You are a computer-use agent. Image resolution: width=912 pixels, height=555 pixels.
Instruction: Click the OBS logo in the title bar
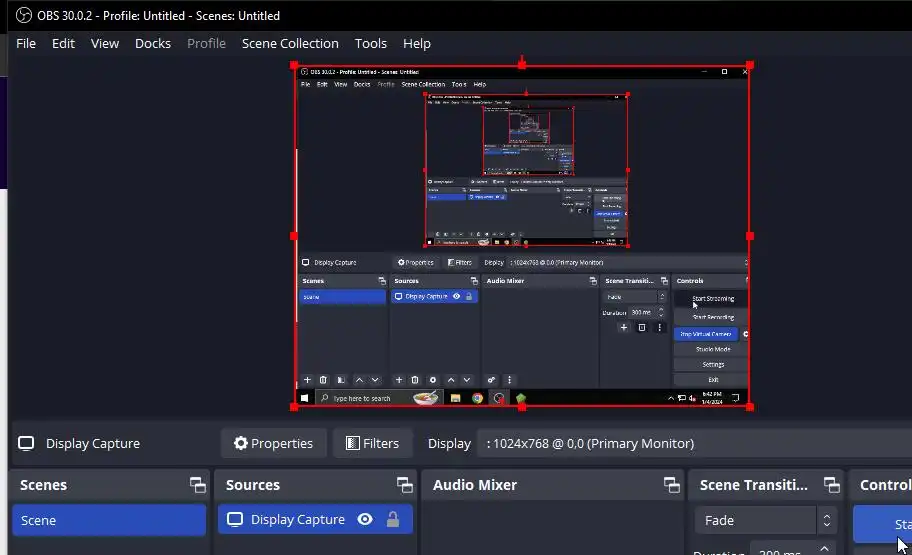pyautogui.click(x=24, y=15)
